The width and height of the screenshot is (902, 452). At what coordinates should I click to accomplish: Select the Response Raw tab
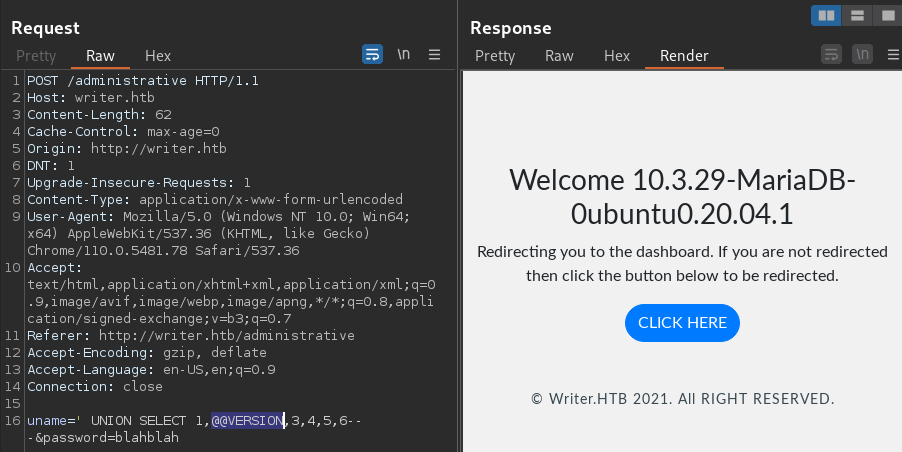[559, 56]
